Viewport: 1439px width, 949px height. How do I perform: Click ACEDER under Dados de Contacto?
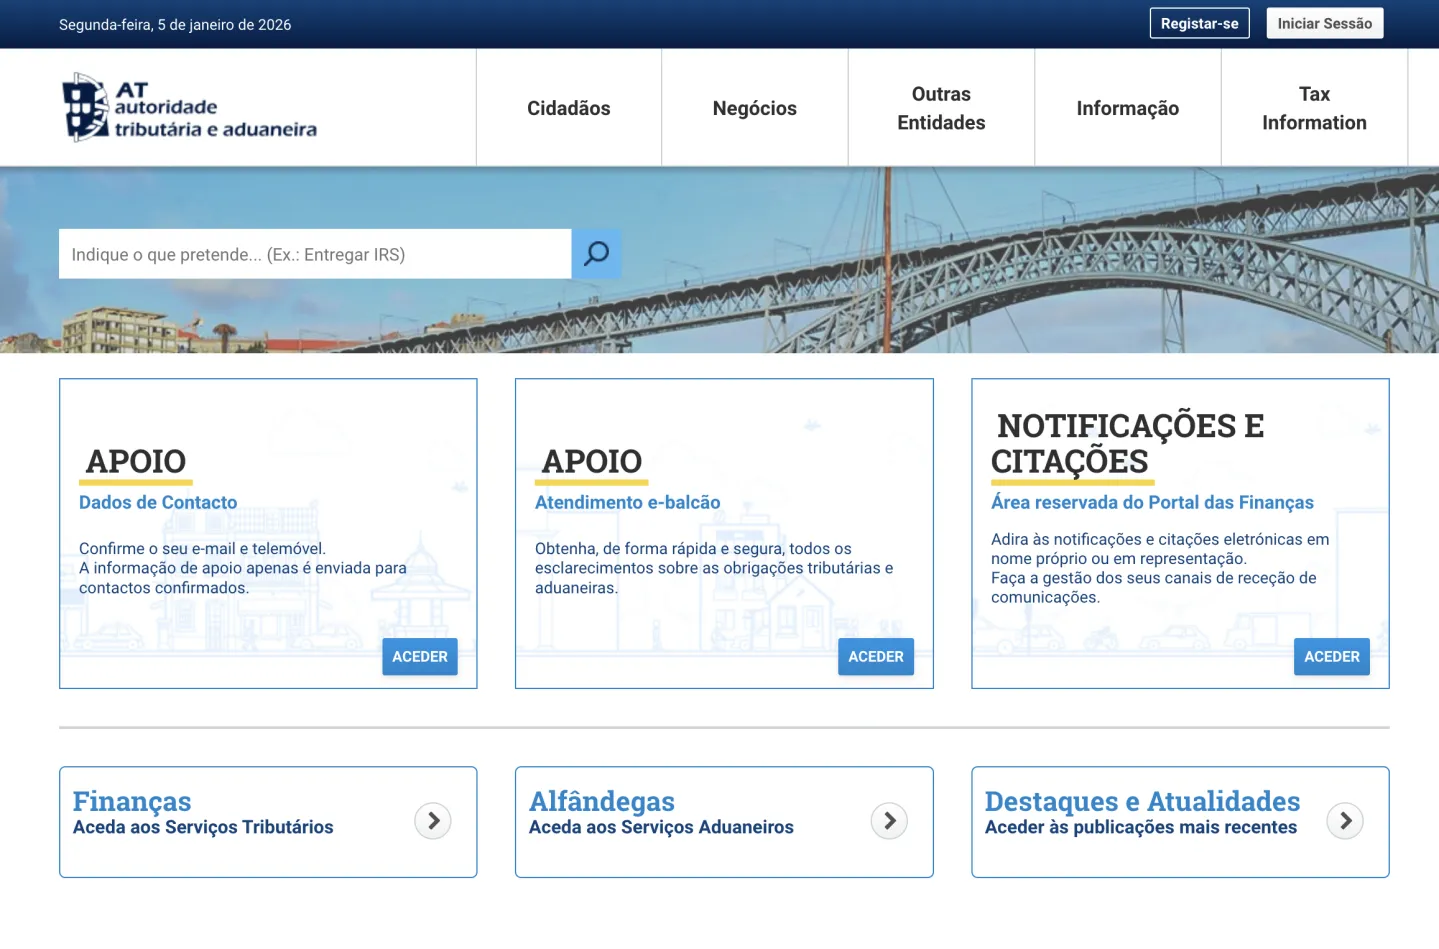click(x=419, y=656)
